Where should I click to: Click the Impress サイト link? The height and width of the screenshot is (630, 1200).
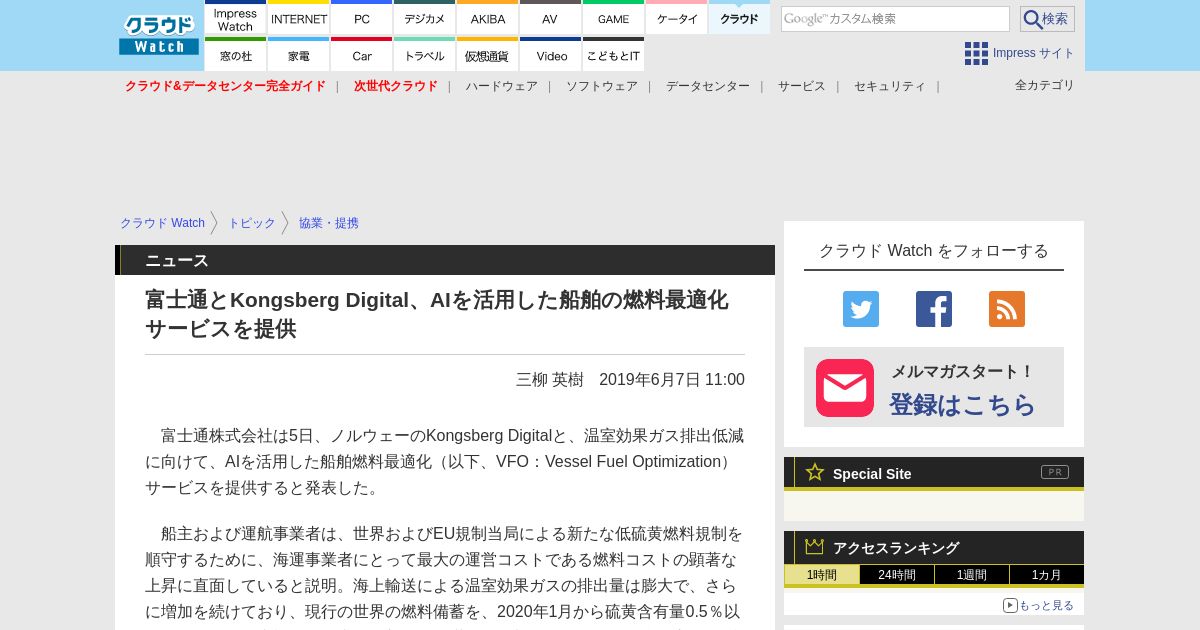[x=1034, y=53]
